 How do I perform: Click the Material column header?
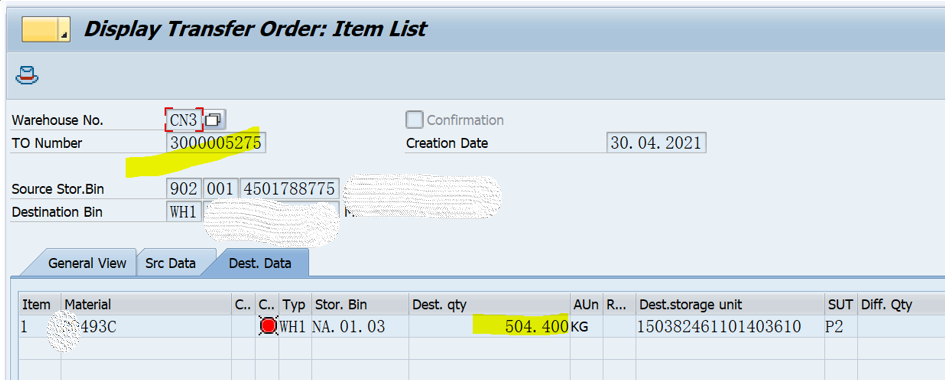click(x=146, y=305)
